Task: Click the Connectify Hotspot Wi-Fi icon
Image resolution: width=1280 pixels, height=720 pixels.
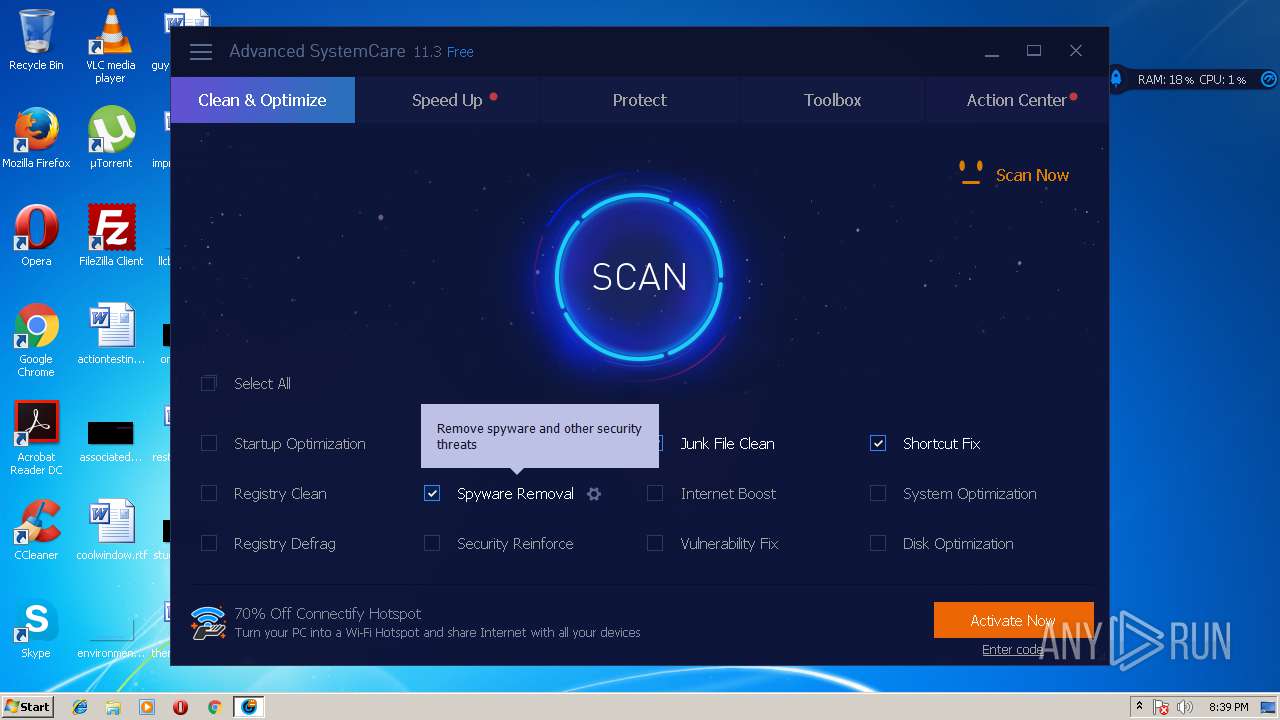Action: (x=208, y=623)
